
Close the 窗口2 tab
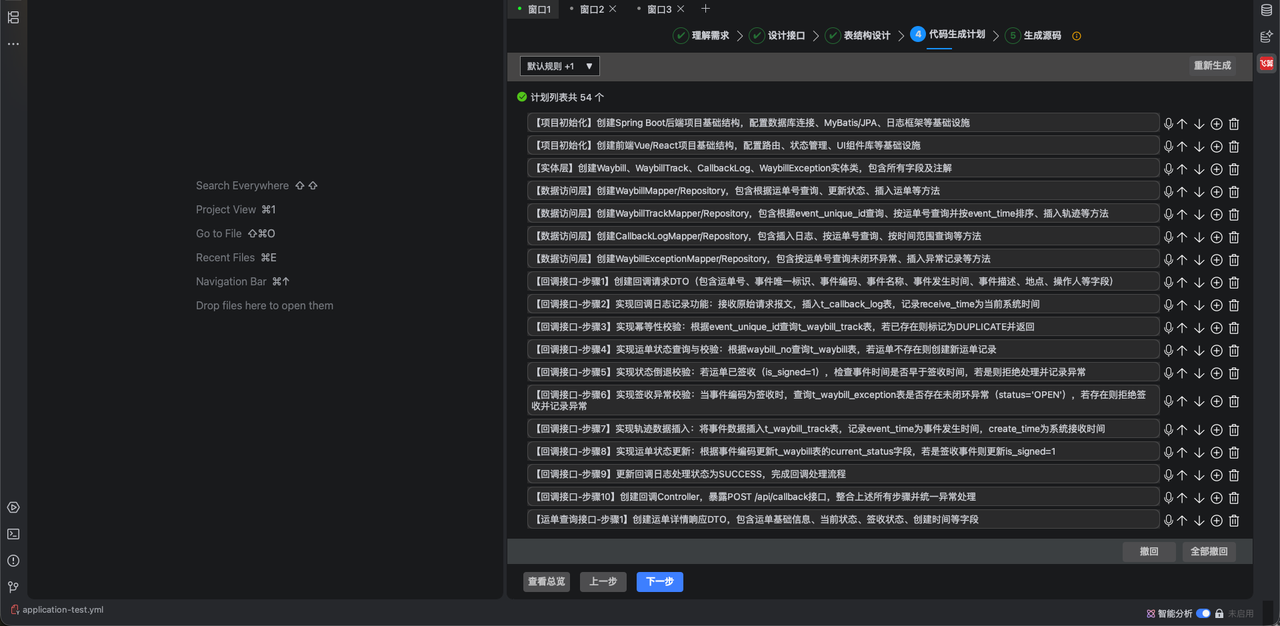[x=613, y=9]
